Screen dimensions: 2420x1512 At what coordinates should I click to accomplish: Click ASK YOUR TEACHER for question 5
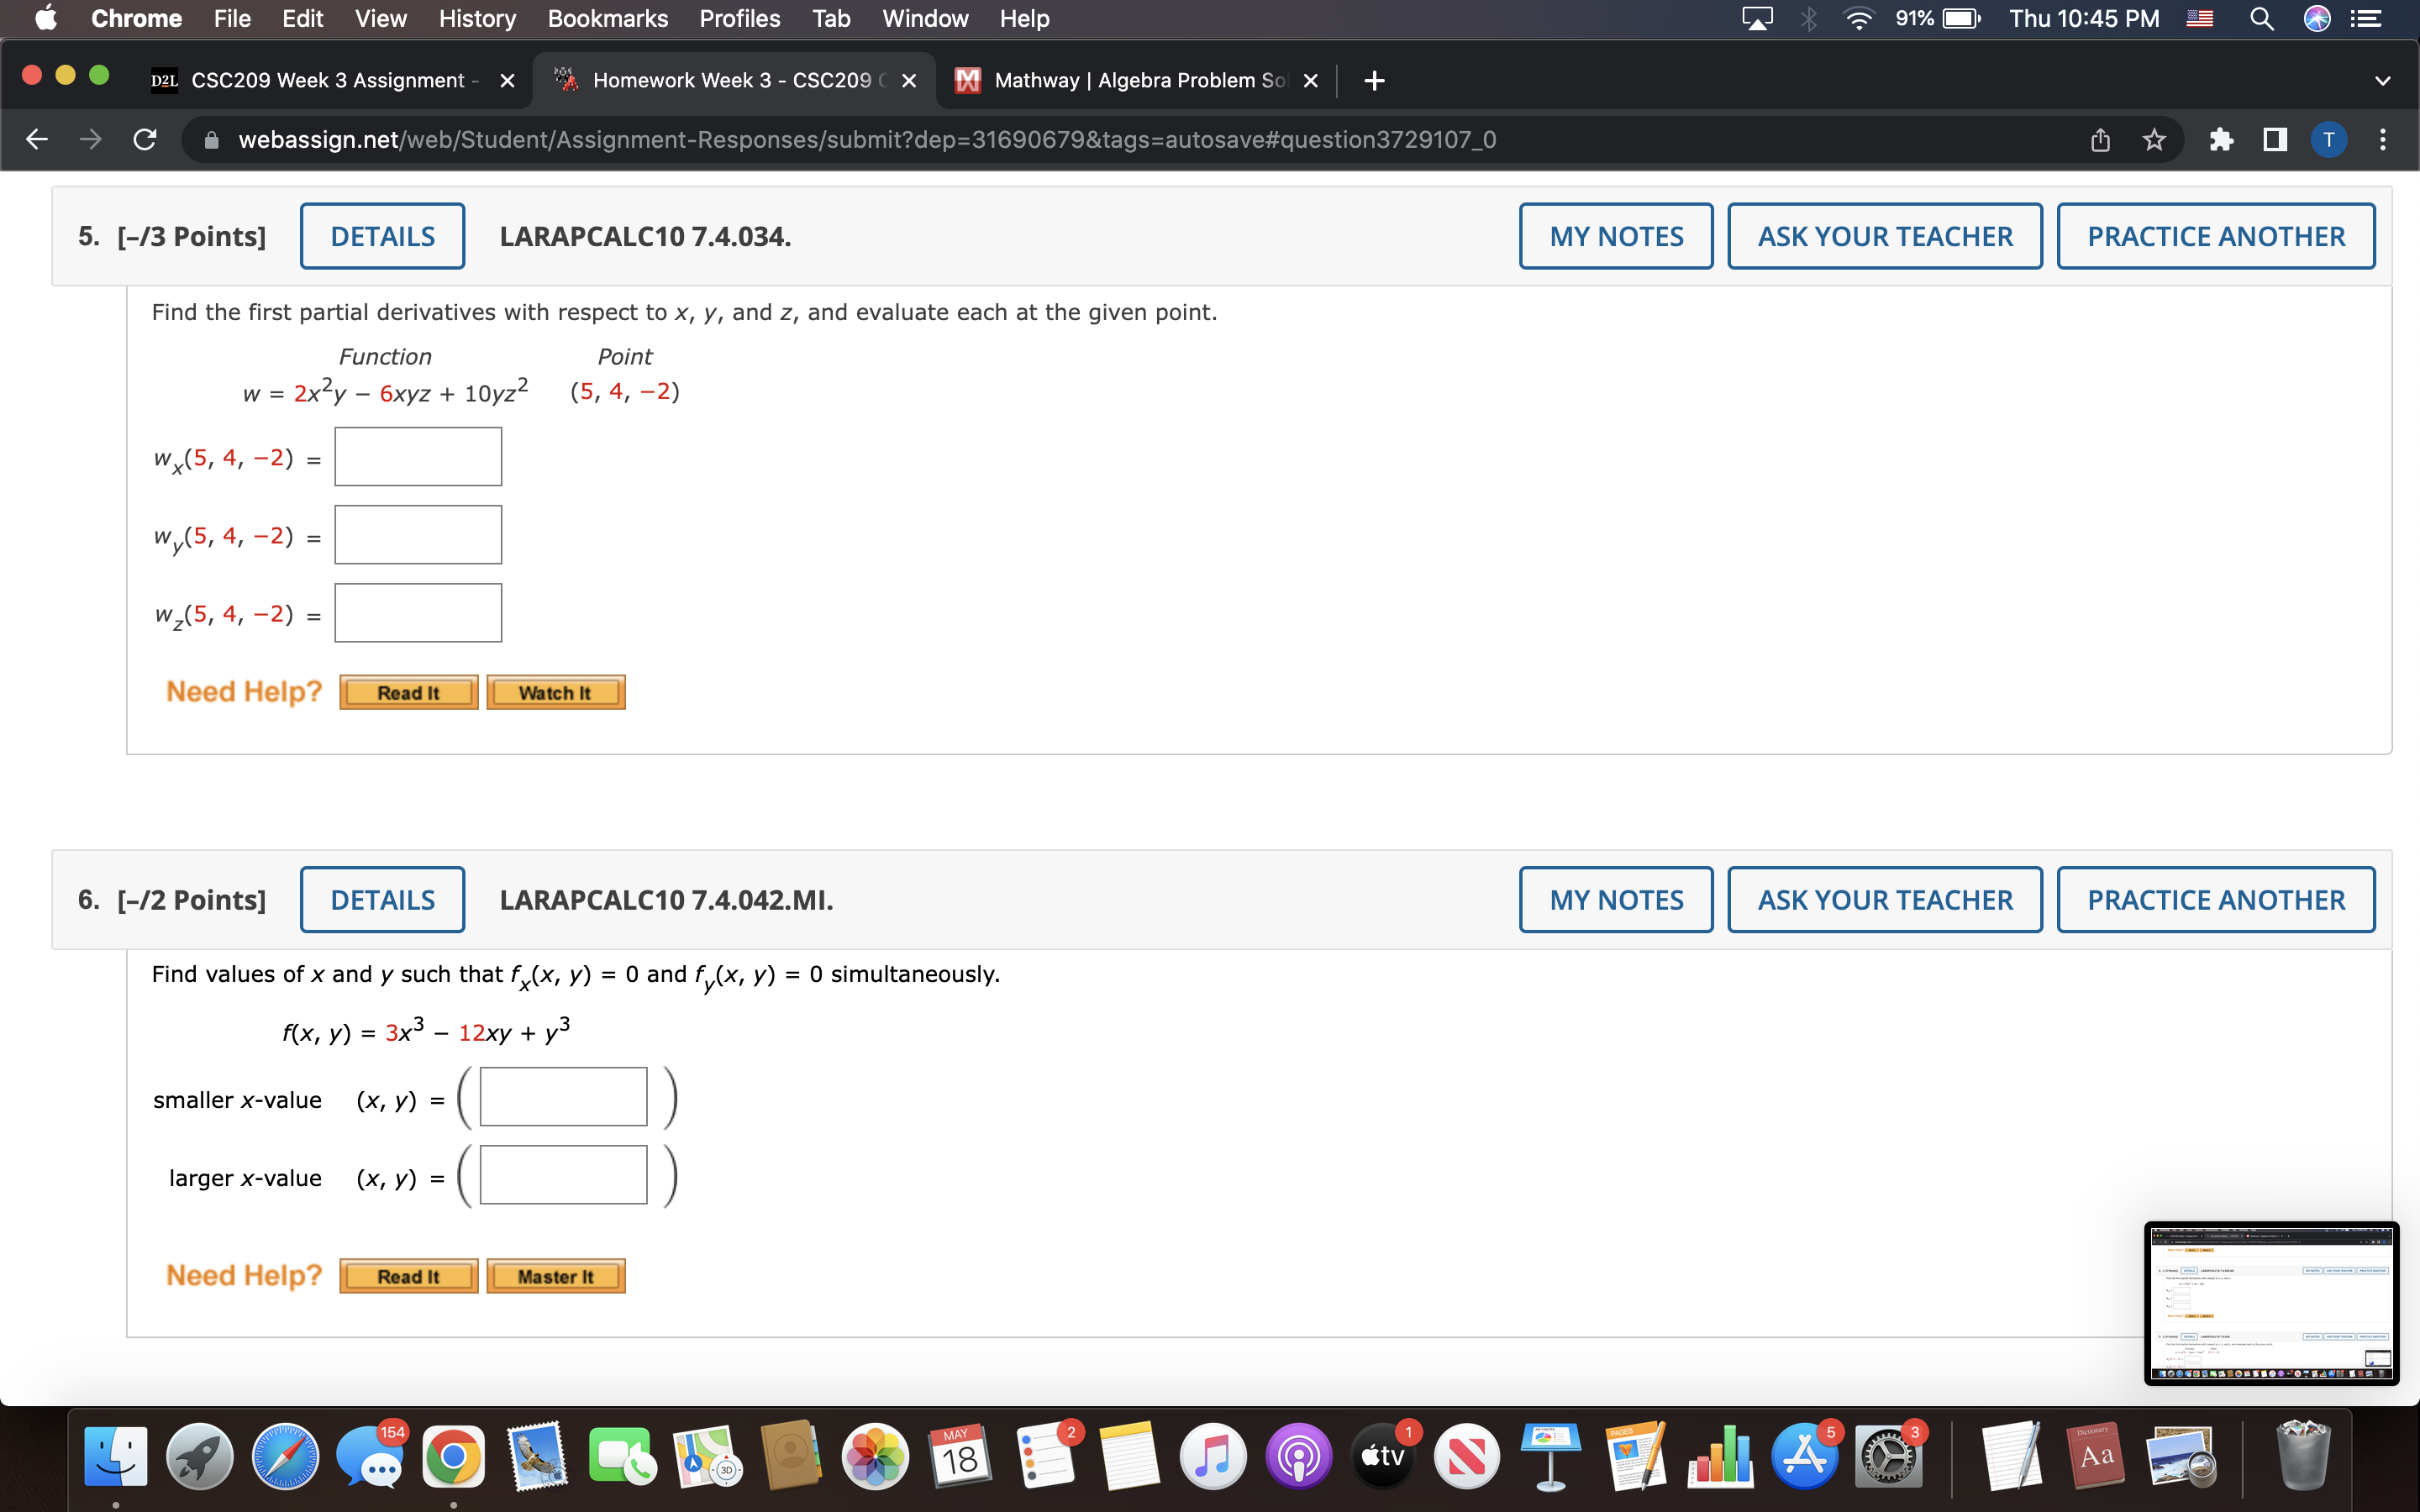tap(1884, 235)
